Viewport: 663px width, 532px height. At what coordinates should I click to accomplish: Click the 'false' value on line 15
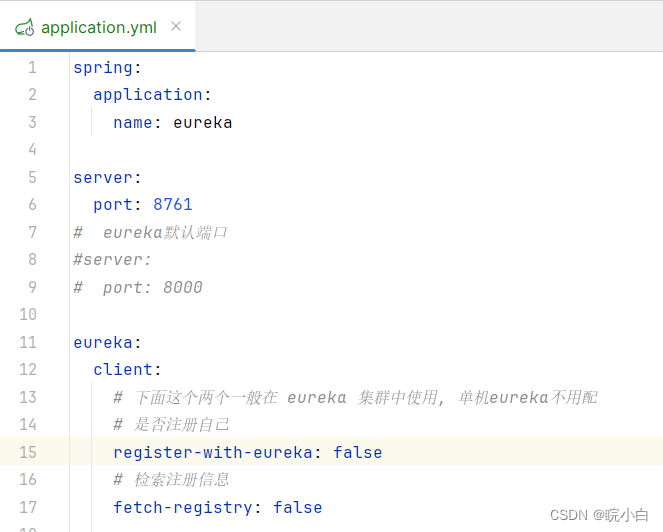click(358, 452)
